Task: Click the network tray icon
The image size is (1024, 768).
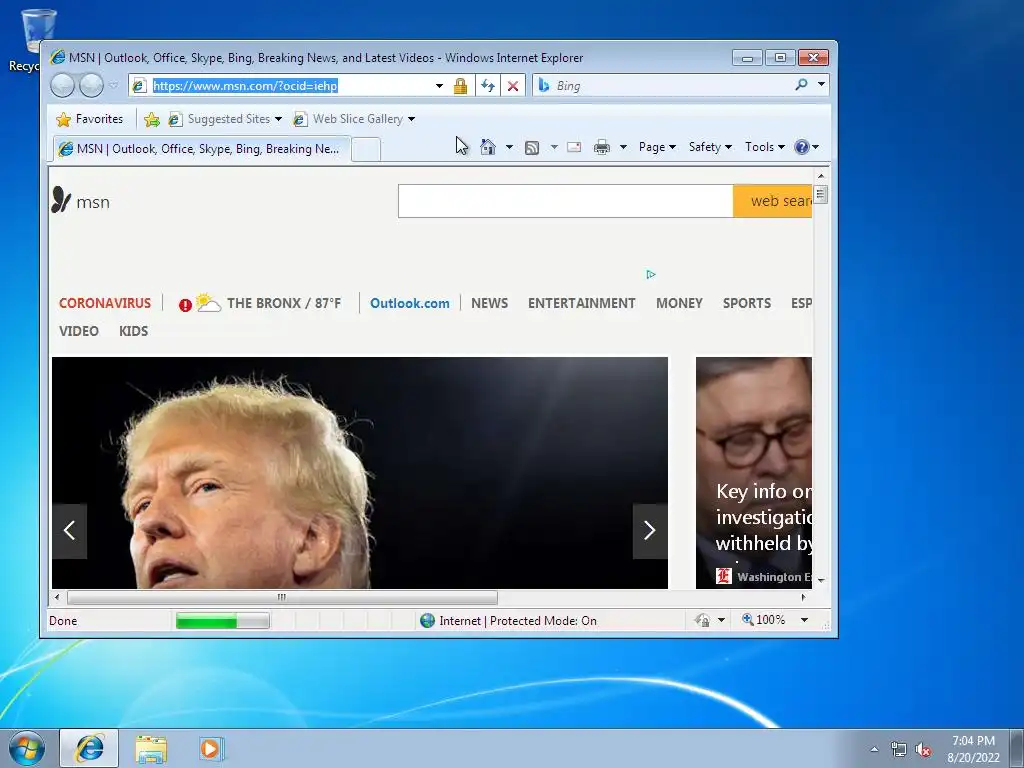Action: (x=899, y=750)
